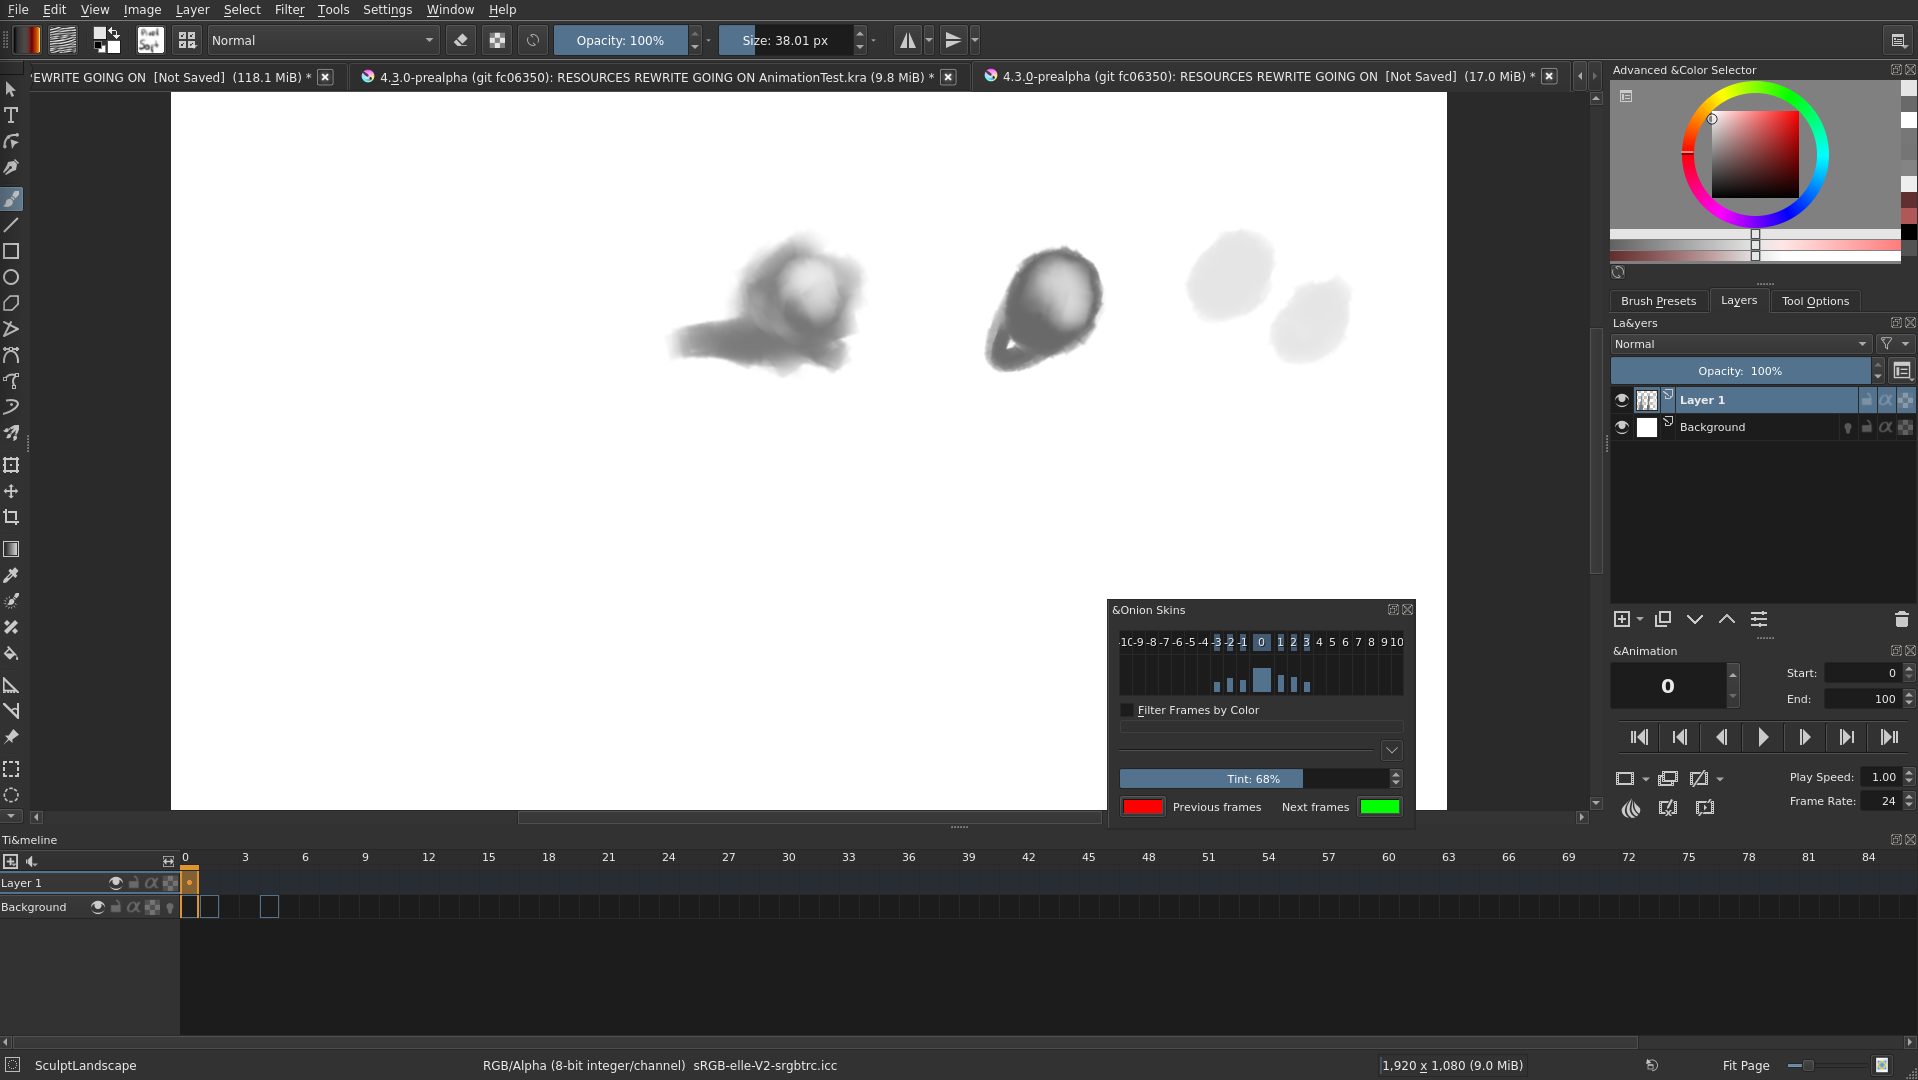Select the Rectangle shape tool
This screenshot has width=1918, height=1080.
pos(11,251)
